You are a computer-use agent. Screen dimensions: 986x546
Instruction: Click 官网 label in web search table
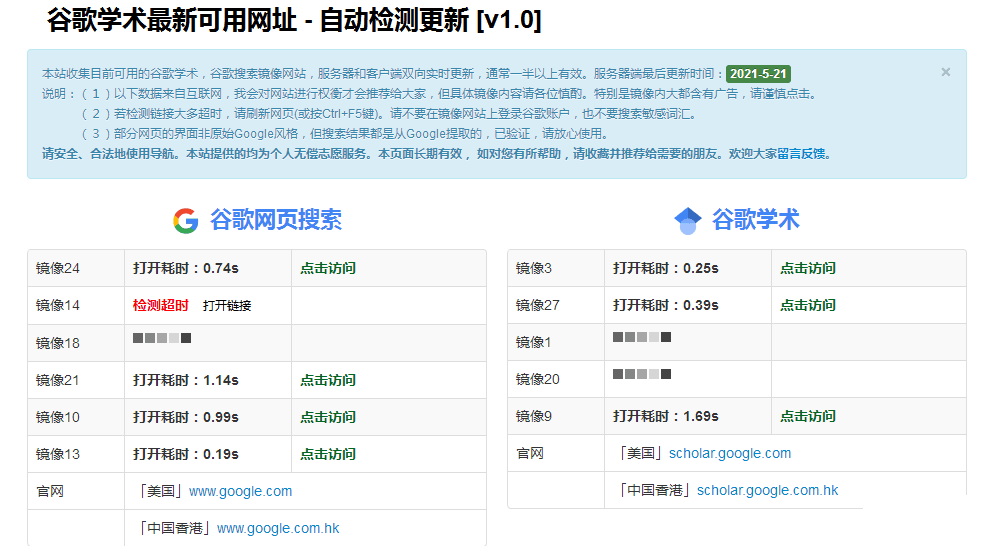point(50,492)
